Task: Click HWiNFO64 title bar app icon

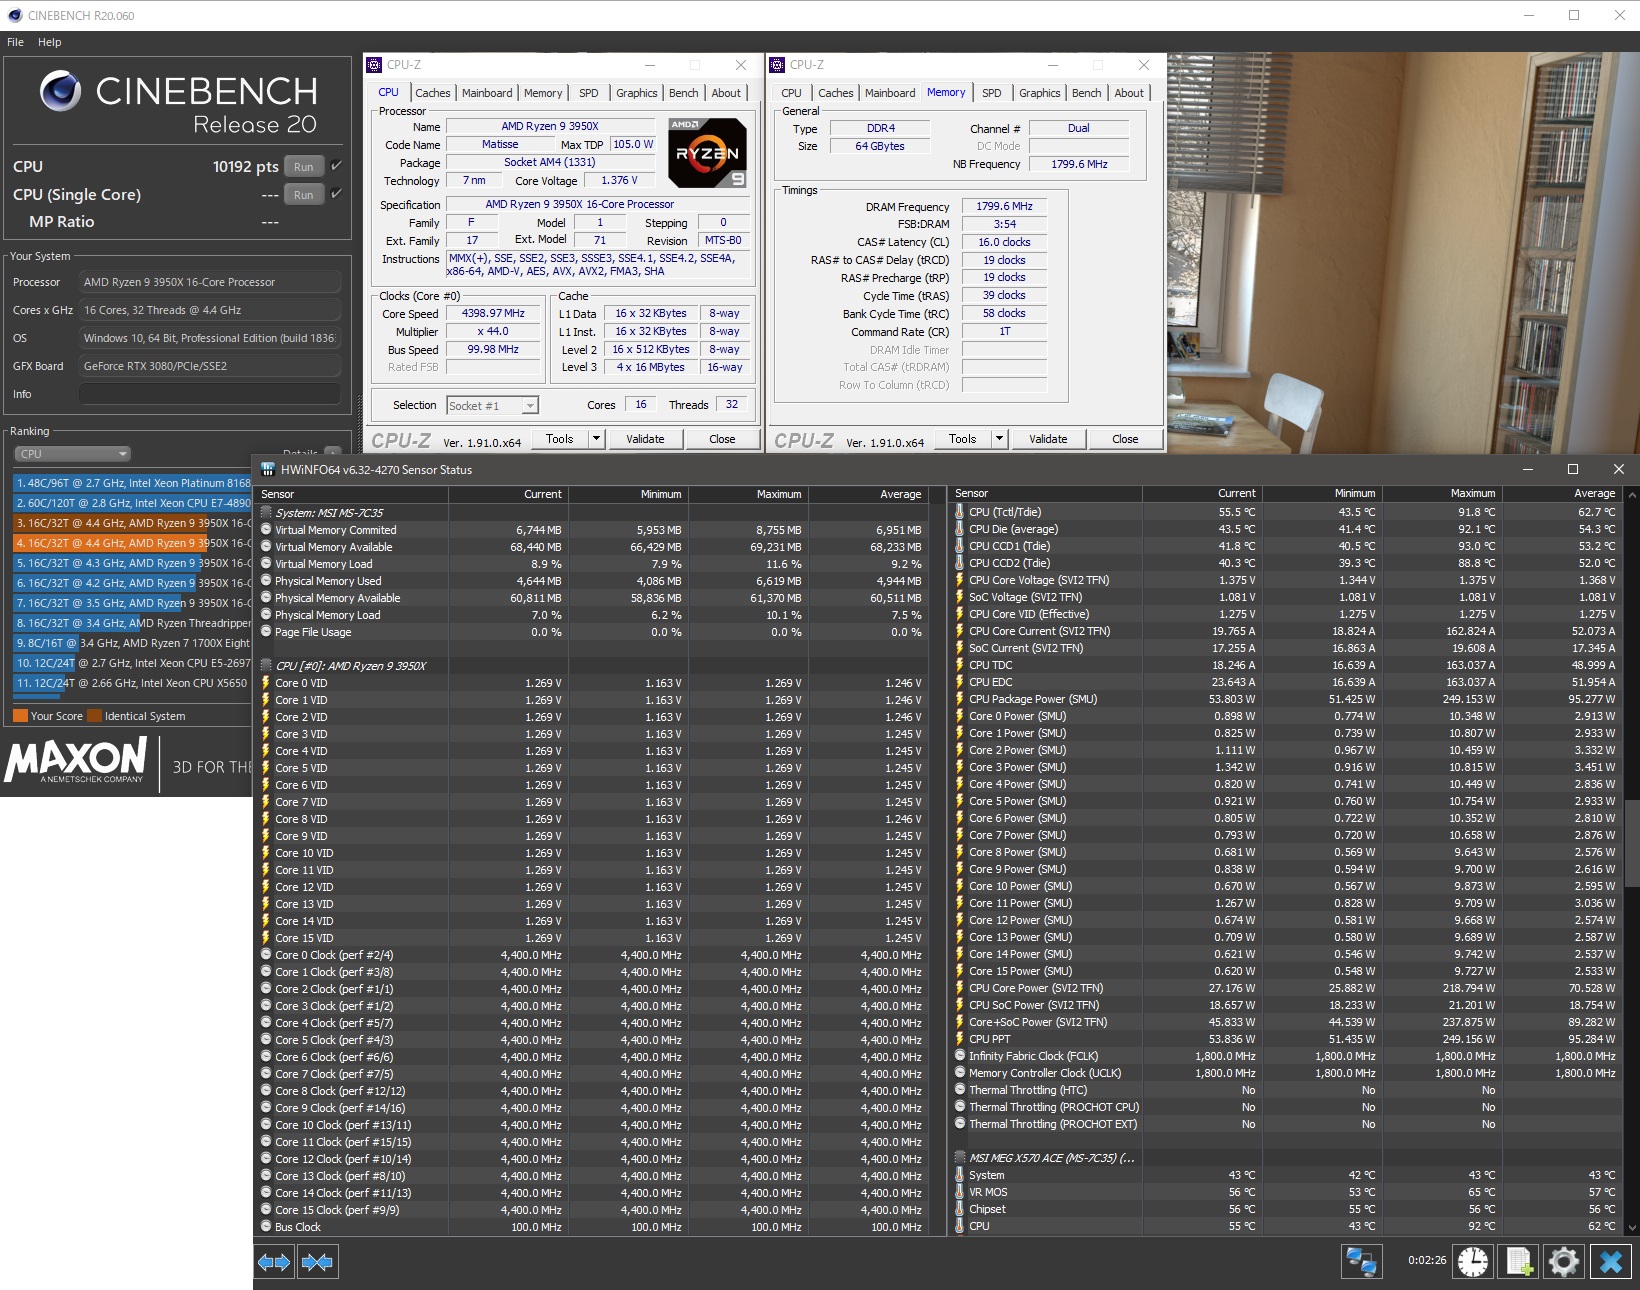Action: (267, 469)
